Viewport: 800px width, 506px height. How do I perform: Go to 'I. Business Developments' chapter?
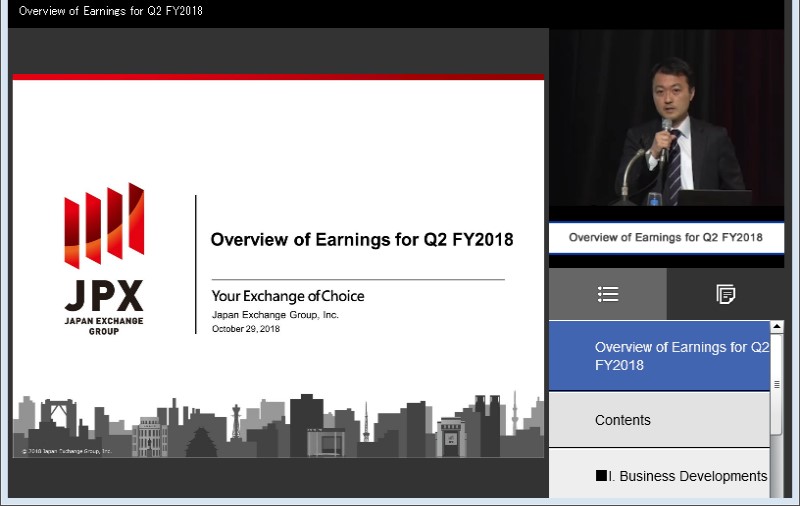(659, 474)
